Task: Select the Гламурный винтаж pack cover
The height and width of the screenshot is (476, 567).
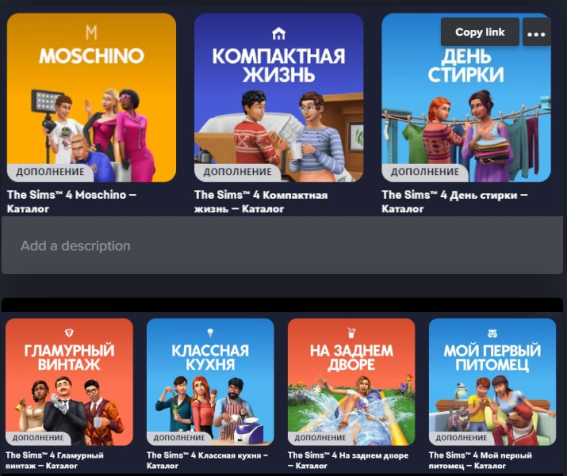Action: [x=69, y=382]
